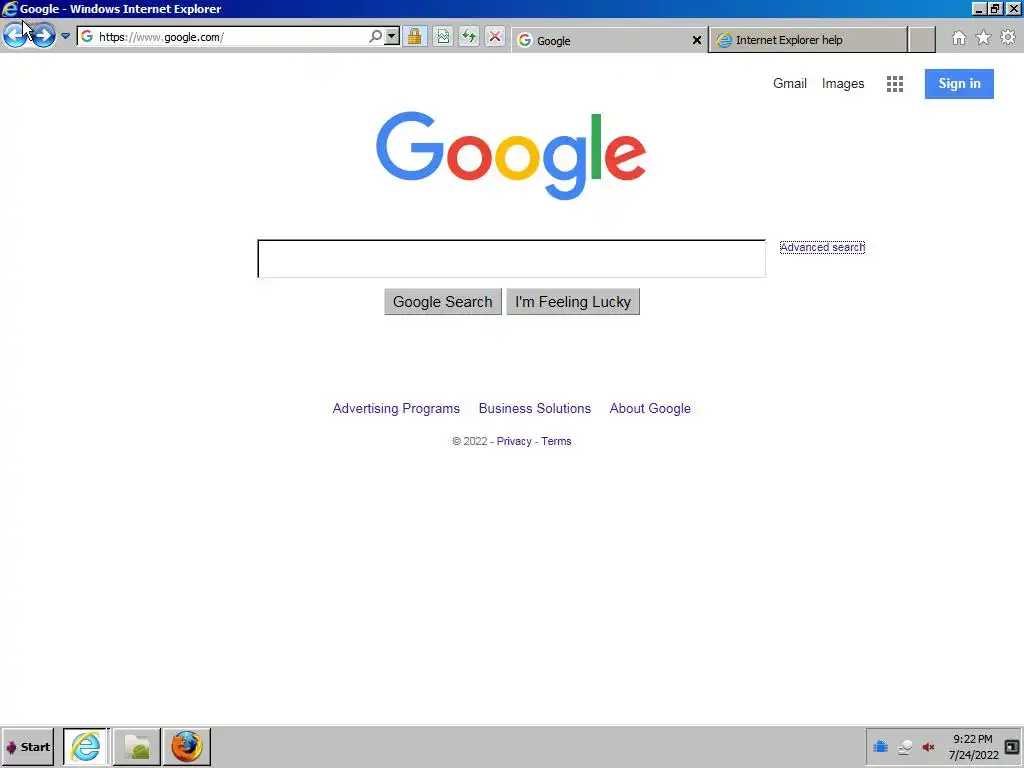Go to the Home page icon
This screenshot has width=1024, height=768.
pos(958,38)
